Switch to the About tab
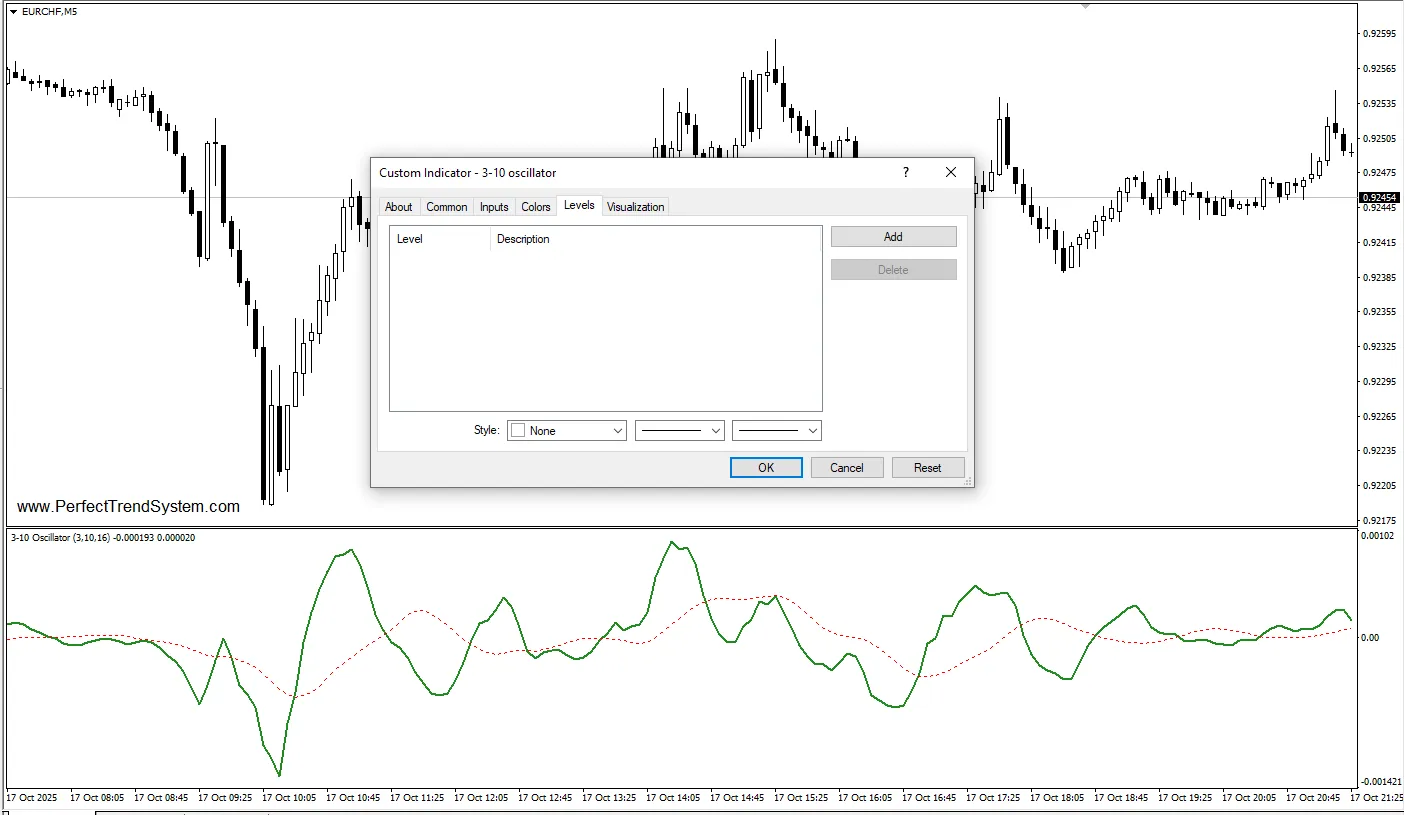Image resolution: width=1404 pixels, height=815 pixels. point(399,207)
